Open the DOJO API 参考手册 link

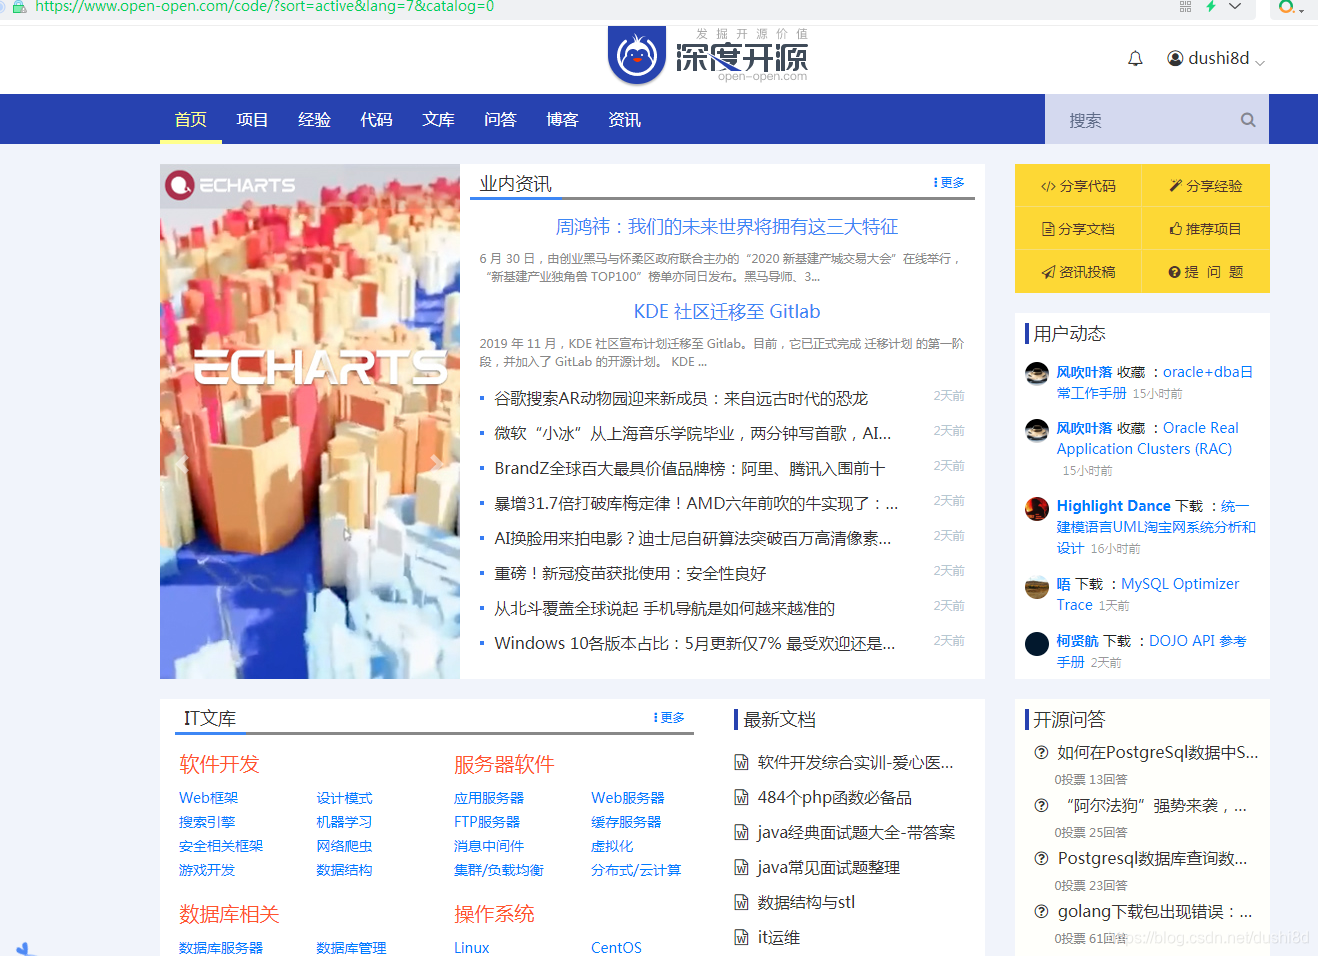coord(1152,651)
